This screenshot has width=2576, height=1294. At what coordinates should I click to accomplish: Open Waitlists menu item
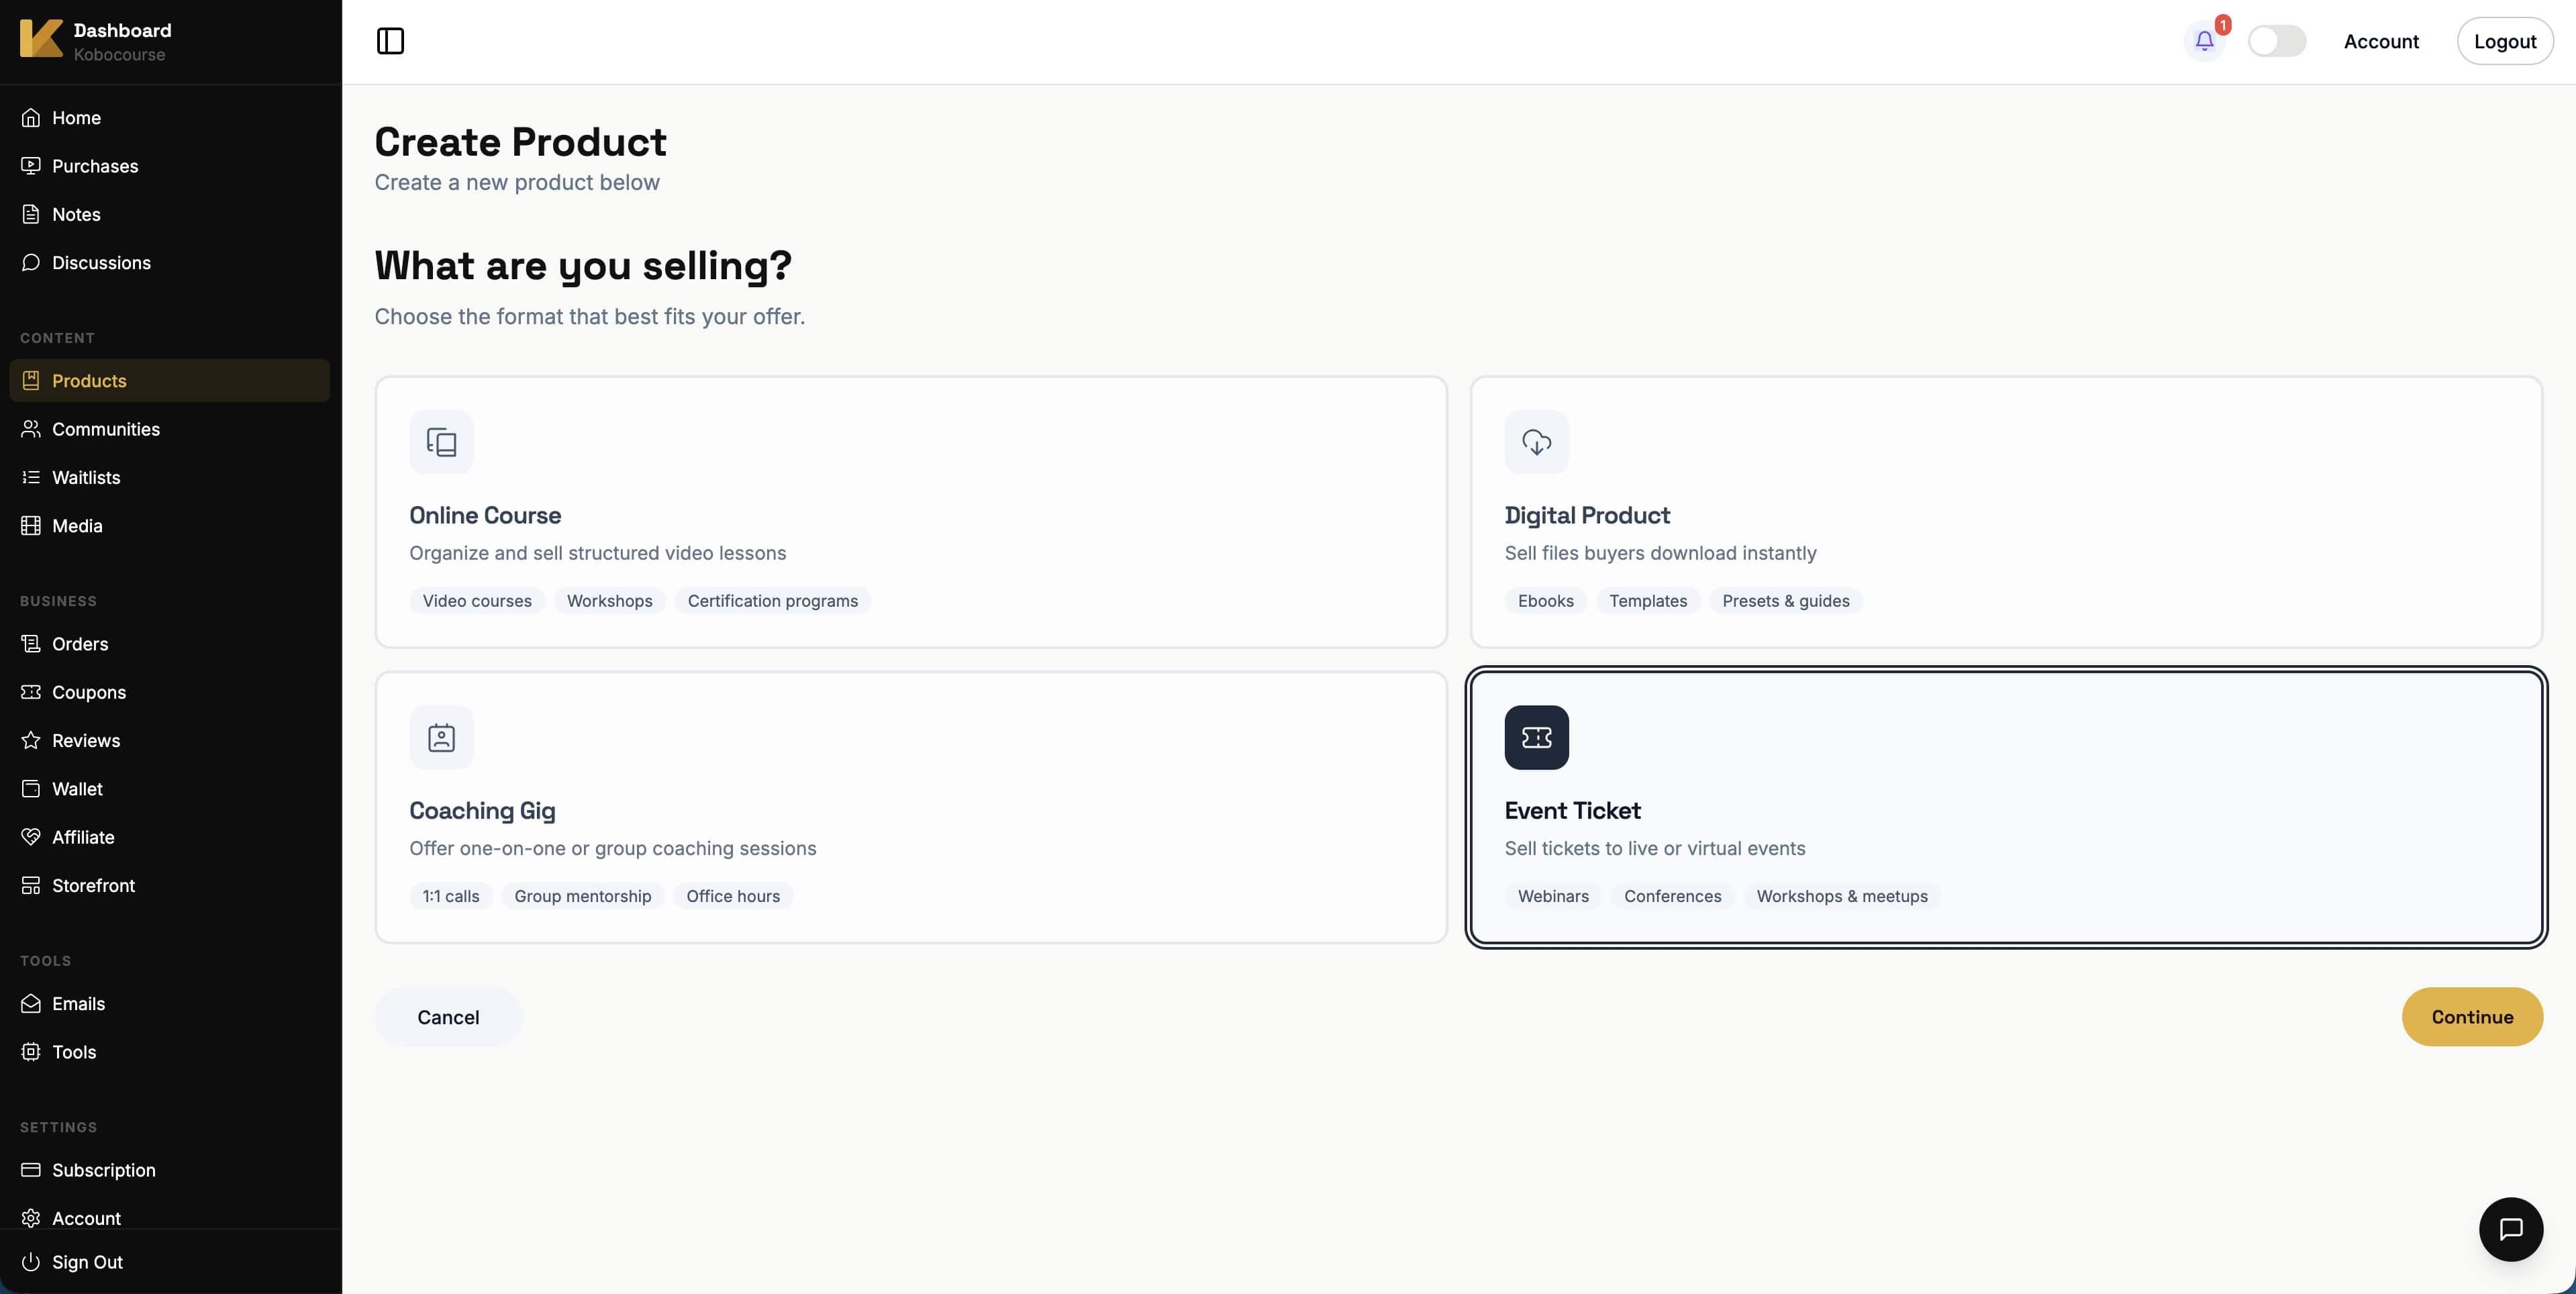(169, 478)
